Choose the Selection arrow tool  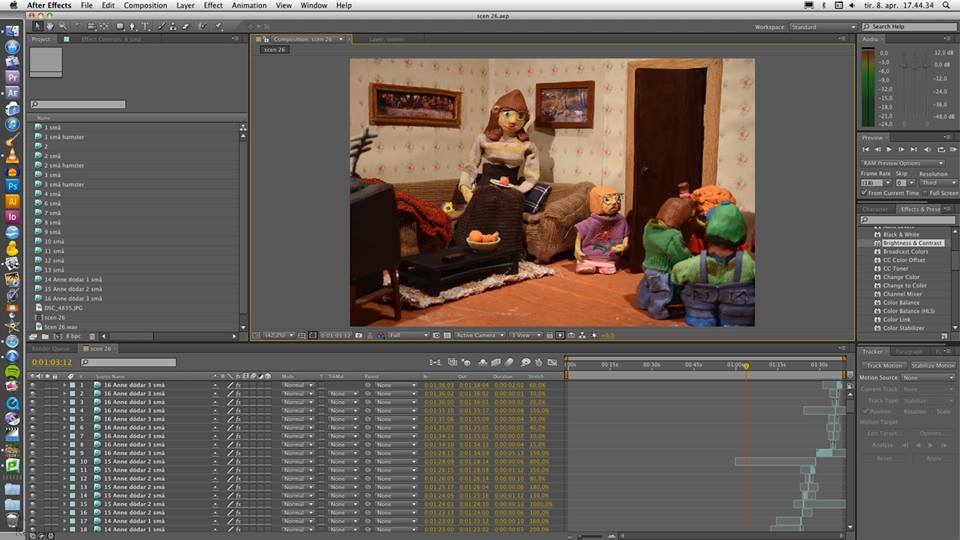click(x=38, y=27)
